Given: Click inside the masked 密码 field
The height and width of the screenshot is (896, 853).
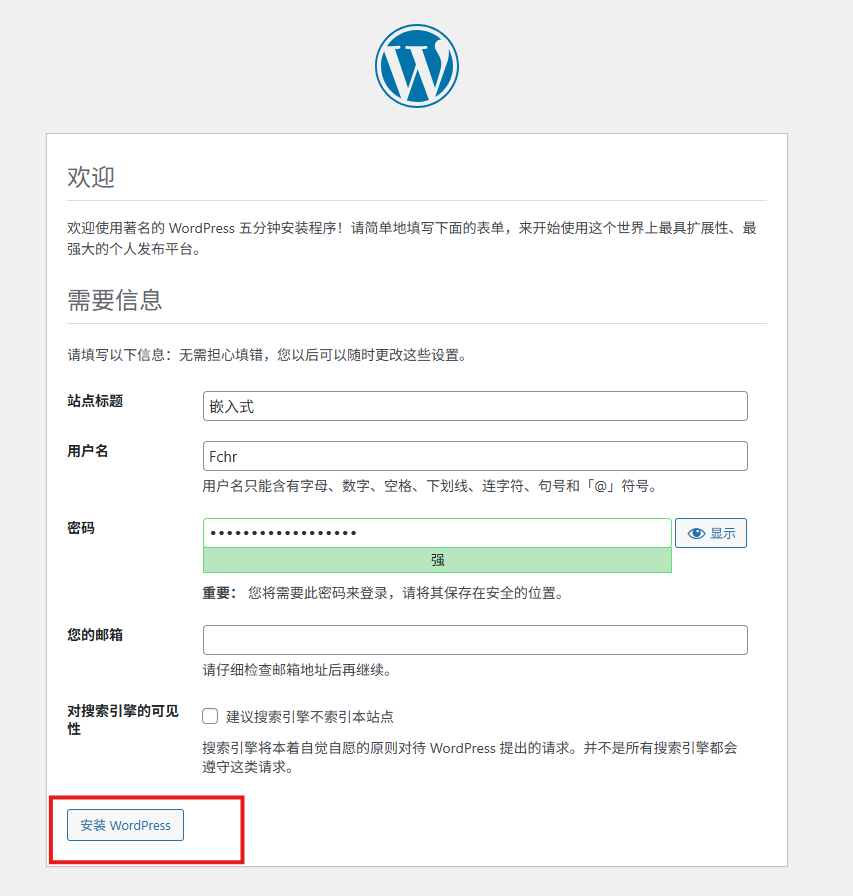Looking at the screenshot, I should (x=437, y=533).
